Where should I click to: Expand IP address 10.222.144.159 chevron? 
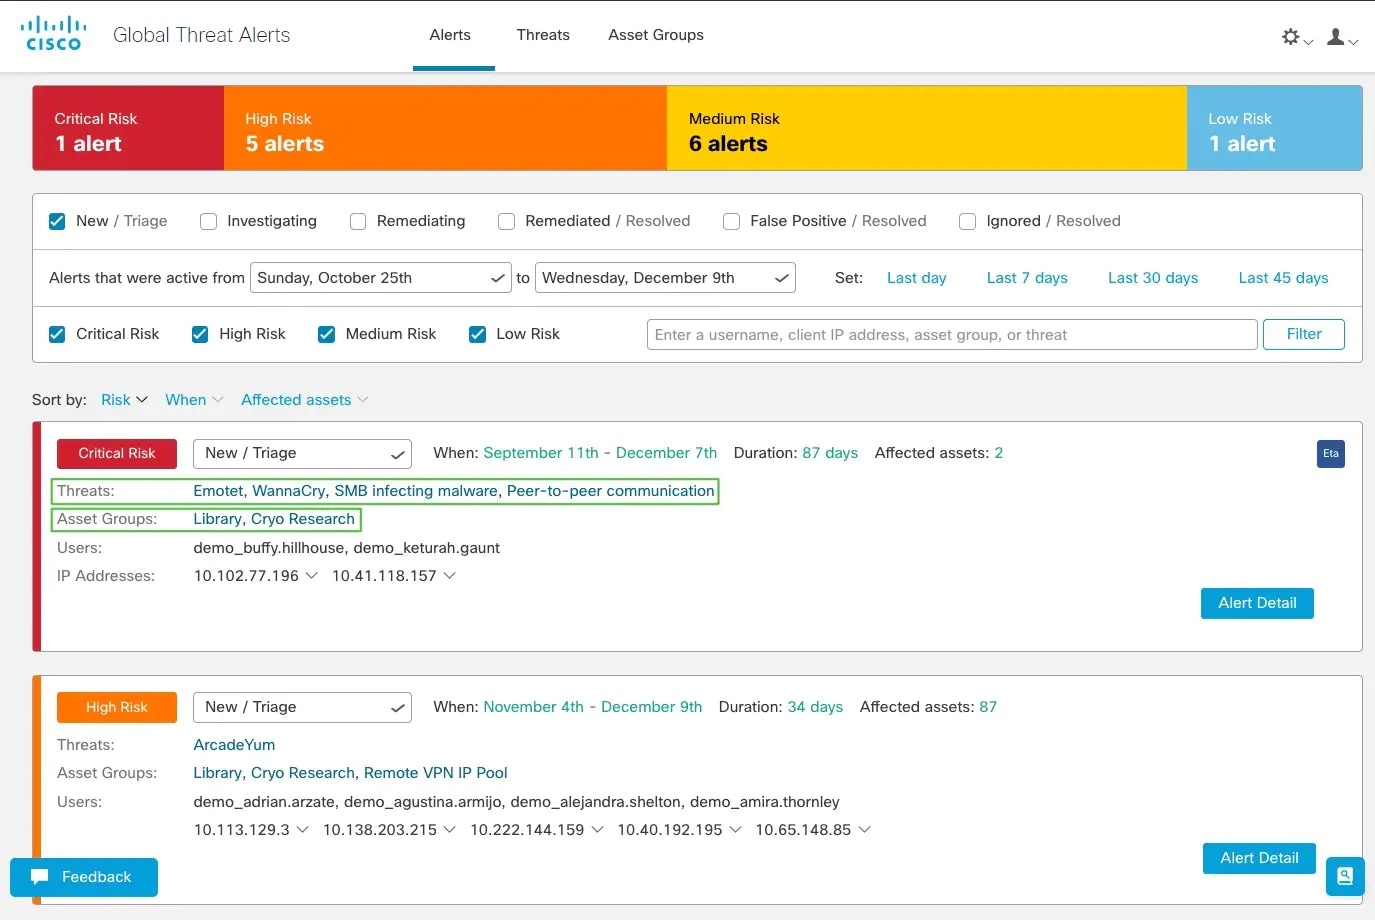(x=597, y=830)
